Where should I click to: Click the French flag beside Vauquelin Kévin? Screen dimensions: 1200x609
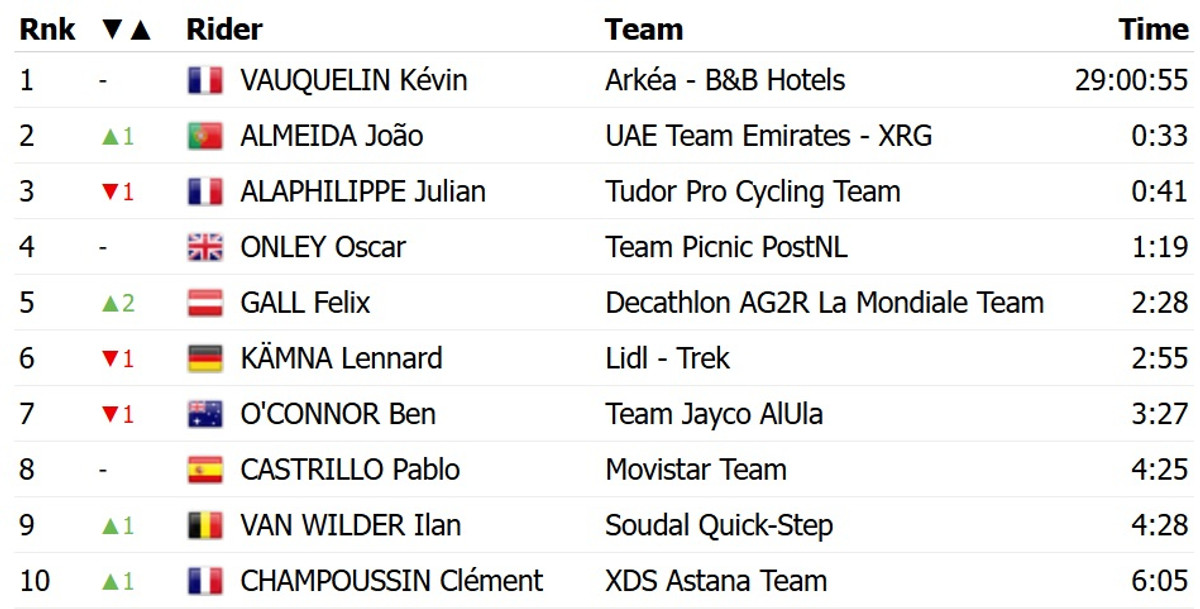pyautogui.click(x=205, y=81)
